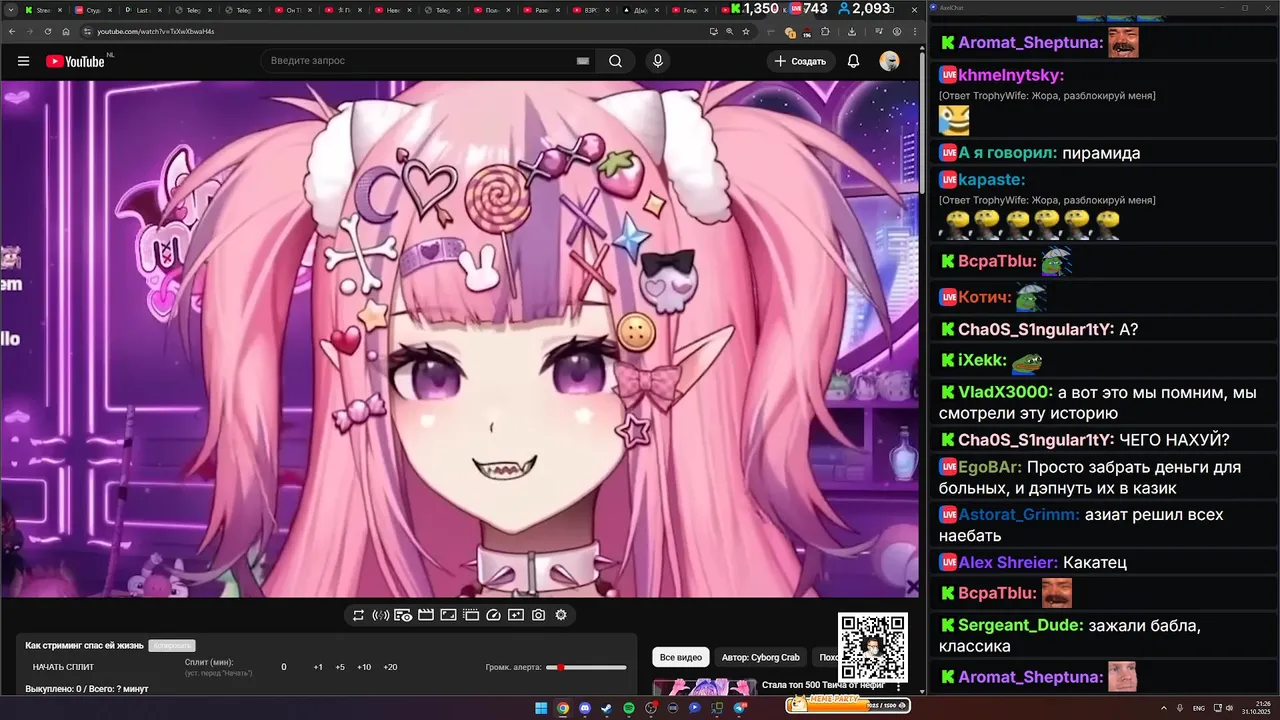This screenshot has width=1280, height=720.
Task: Open the browser extensions puzzle icon
Action: [x=825, y=31]
